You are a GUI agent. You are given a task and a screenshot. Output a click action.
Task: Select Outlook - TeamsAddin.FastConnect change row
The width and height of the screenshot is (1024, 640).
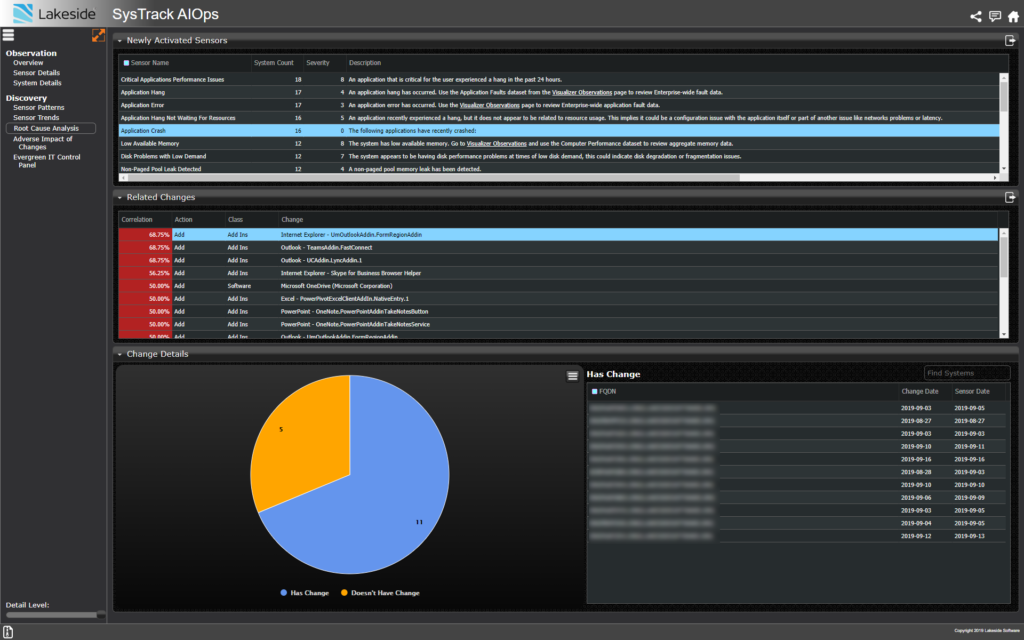pos(558,248)
